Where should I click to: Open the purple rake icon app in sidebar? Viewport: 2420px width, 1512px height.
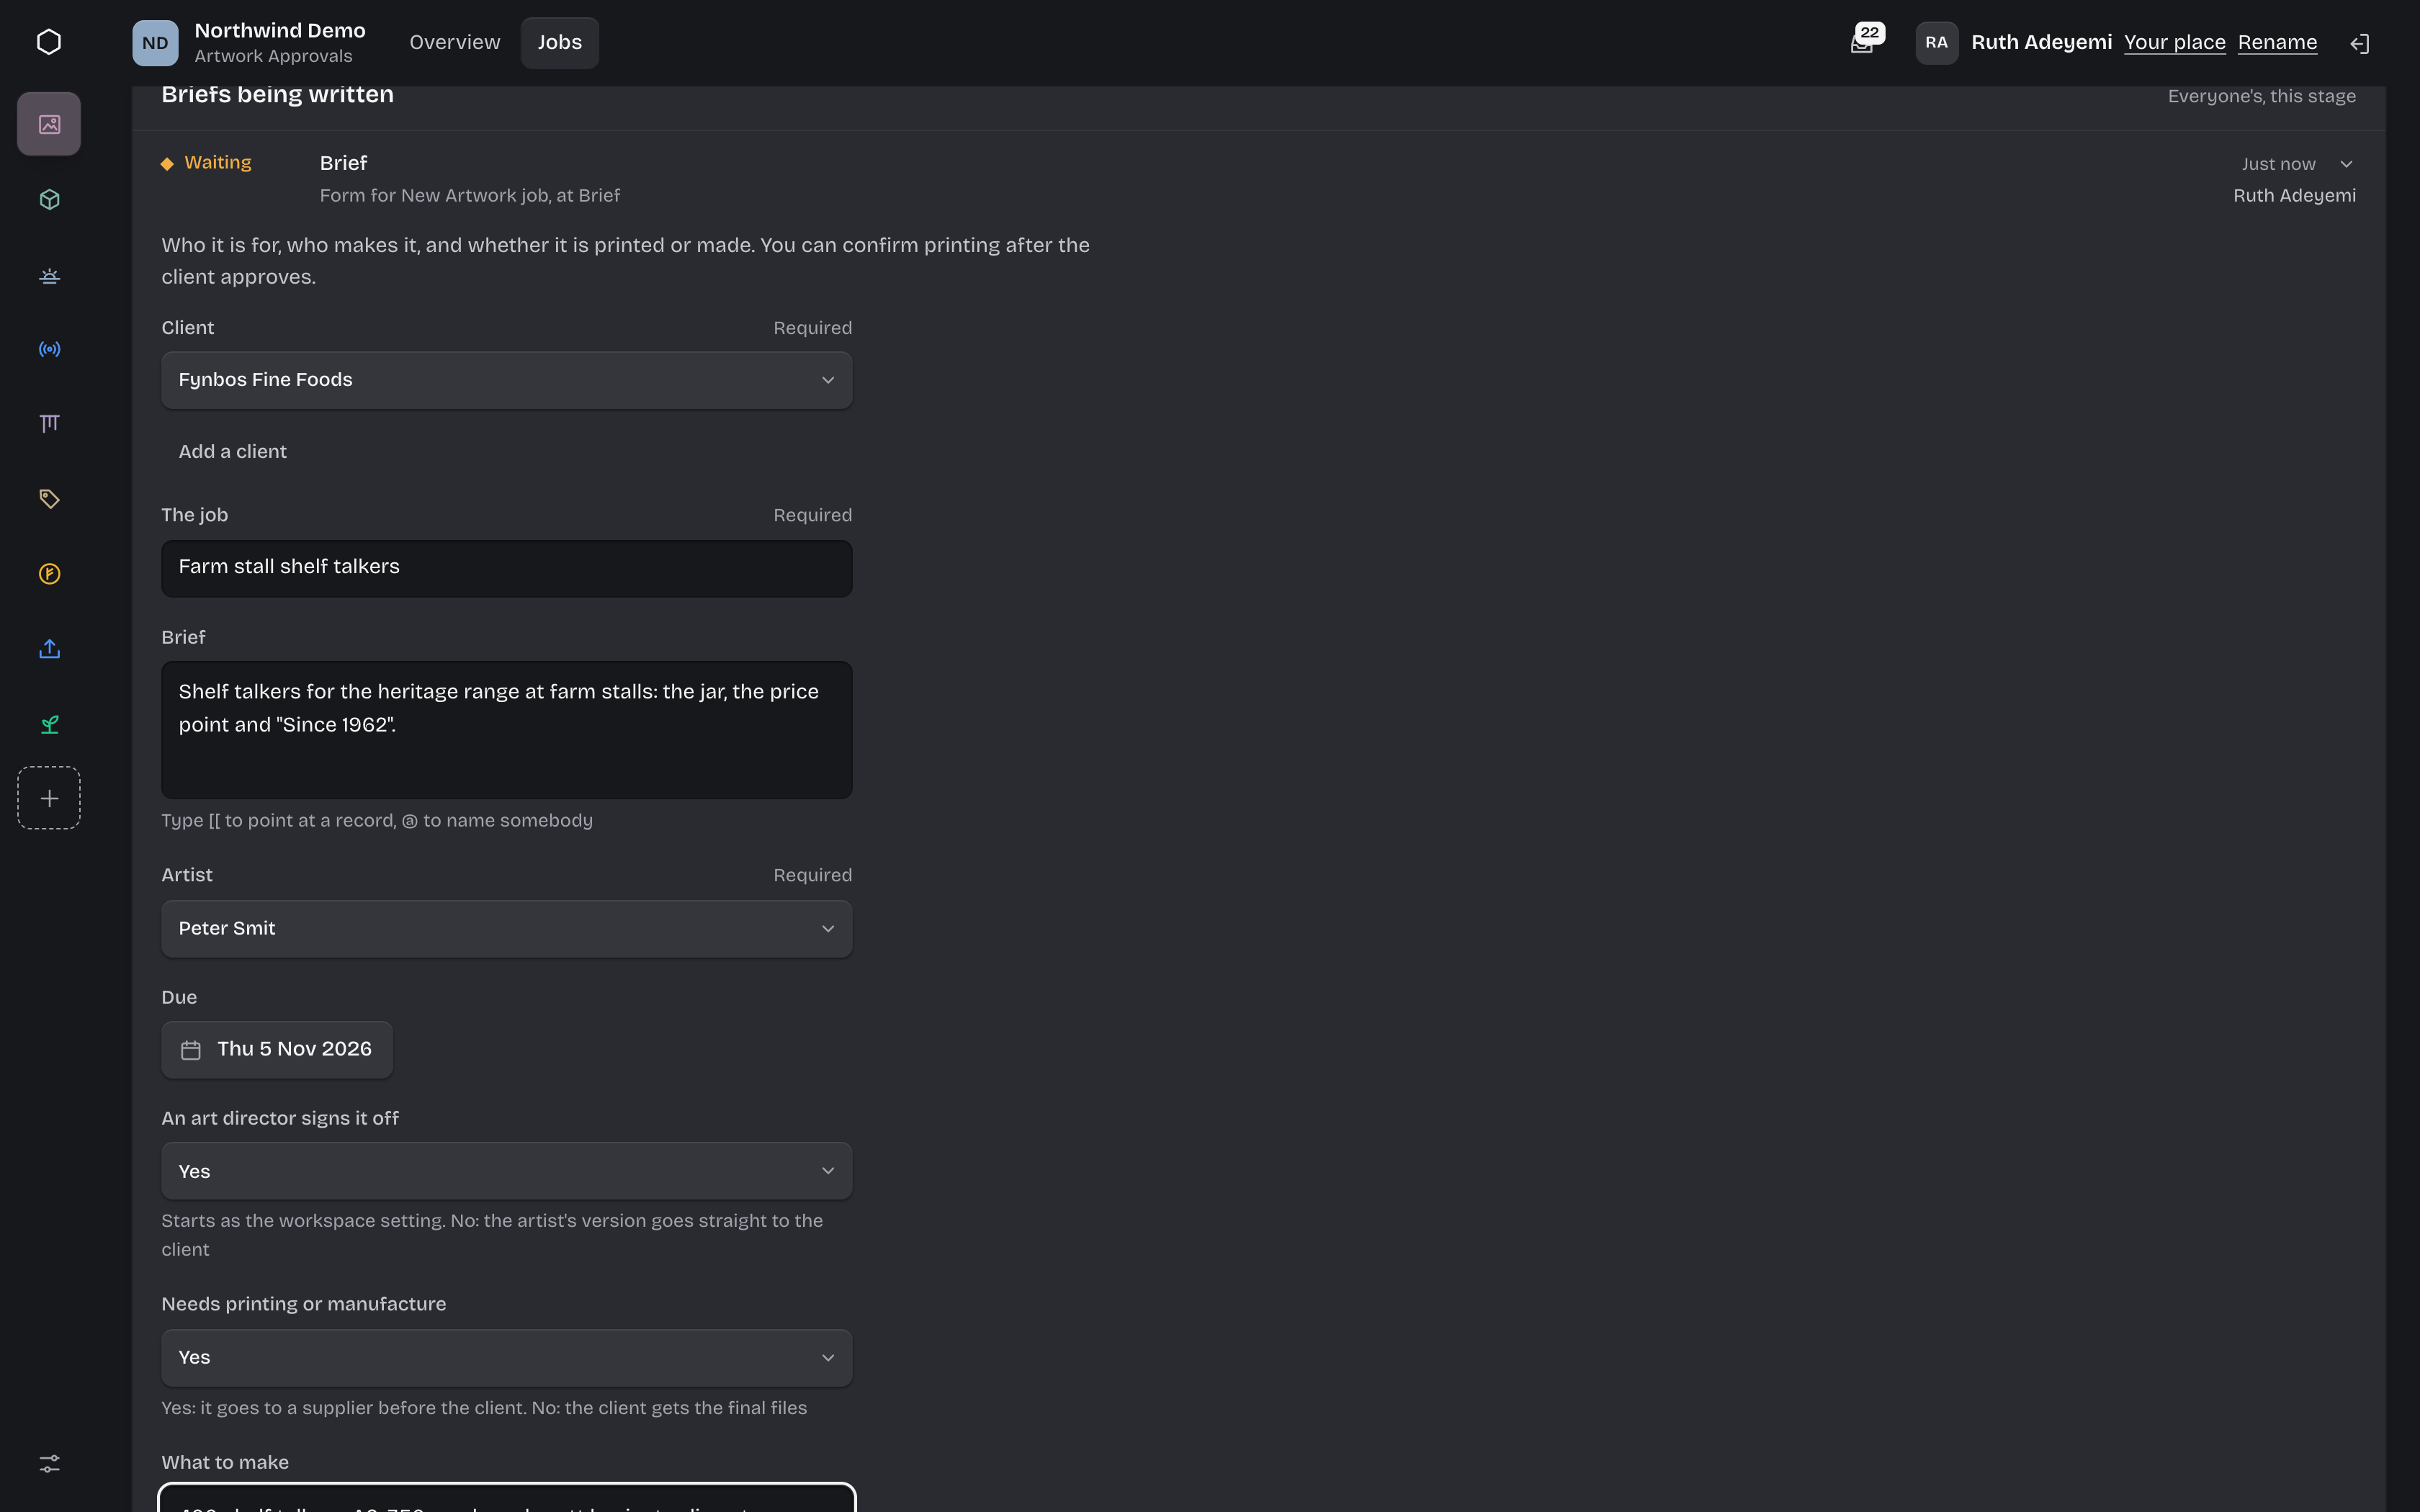point(49,424)
